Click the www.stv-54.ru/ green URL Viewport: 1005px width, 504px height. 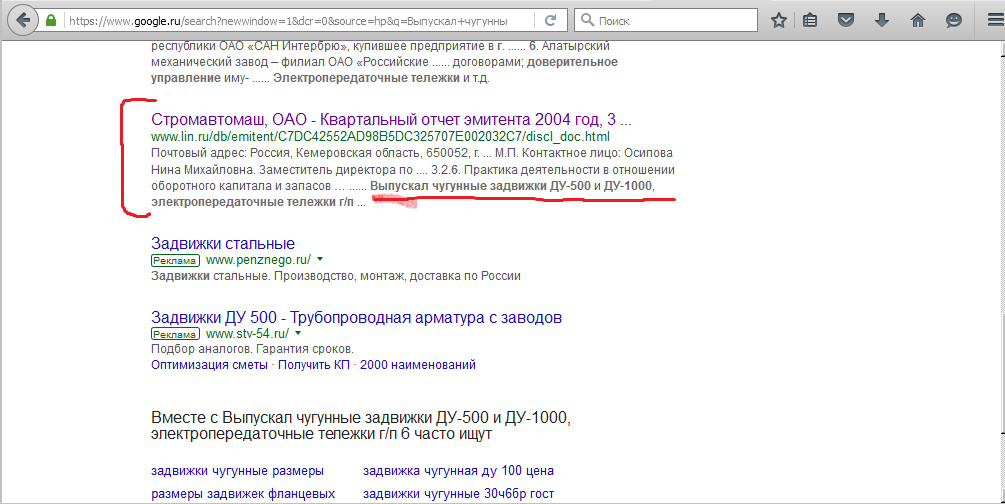(x=247, y=333)
